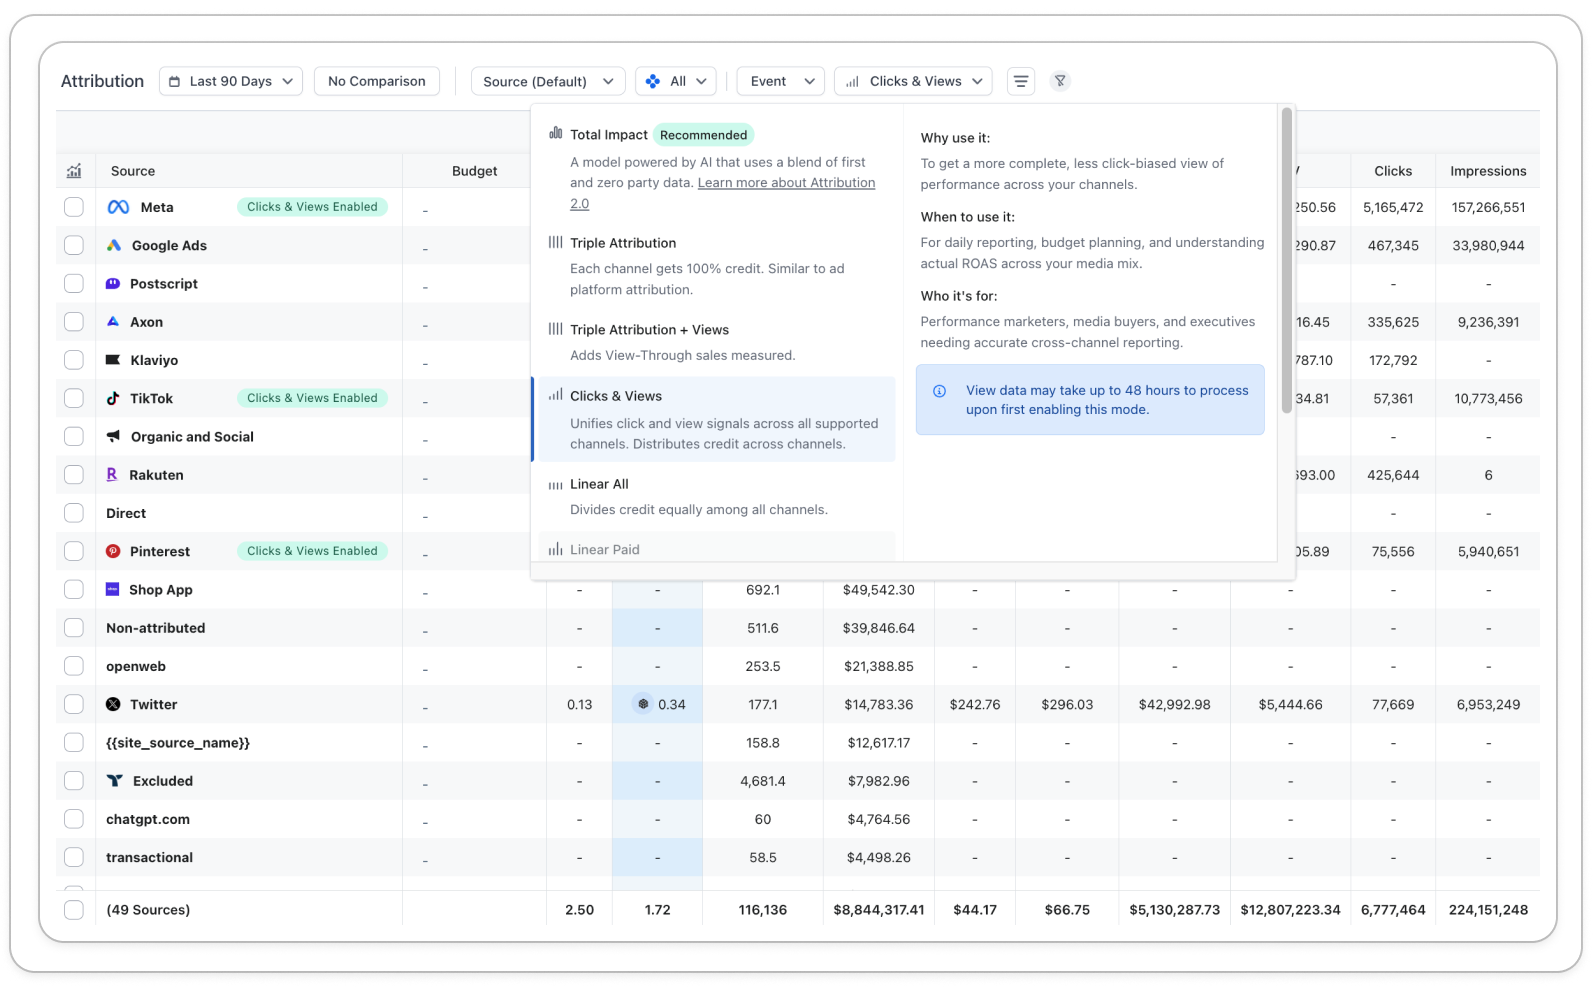Viewport: 1595px width, 988px height.
Task: Click the Total Impact model icon
Action: tap(556, 133)
